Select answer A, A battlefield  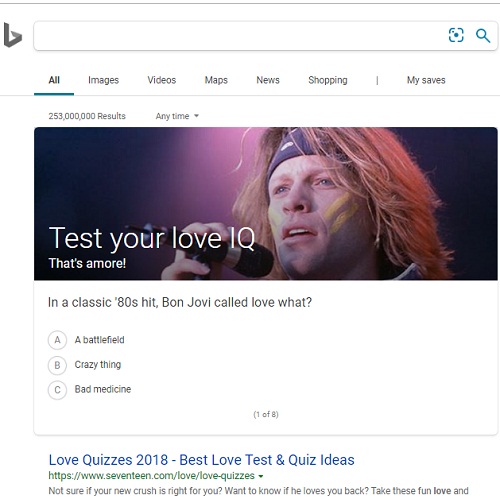click(86, 340)
